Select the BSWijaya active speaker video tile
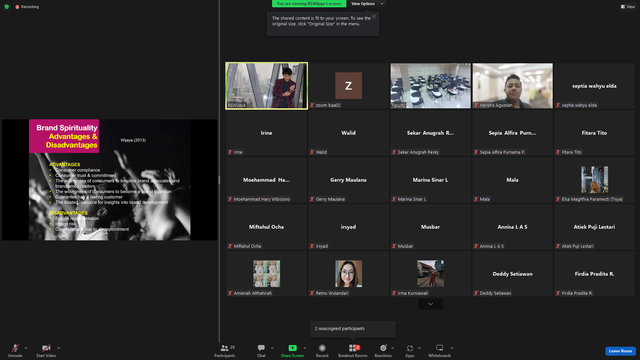 [267, 86]
